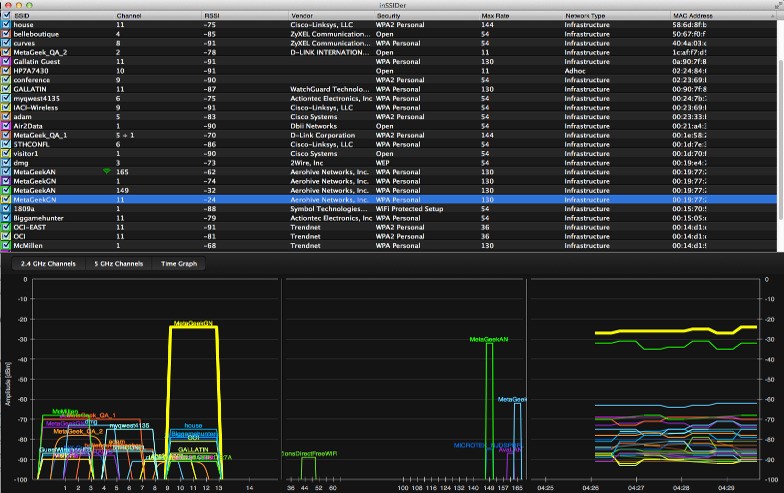Viewport: 784px width, 493px height.
Task: Sort the table by SSID column header
Action: (x=23, y=17)
